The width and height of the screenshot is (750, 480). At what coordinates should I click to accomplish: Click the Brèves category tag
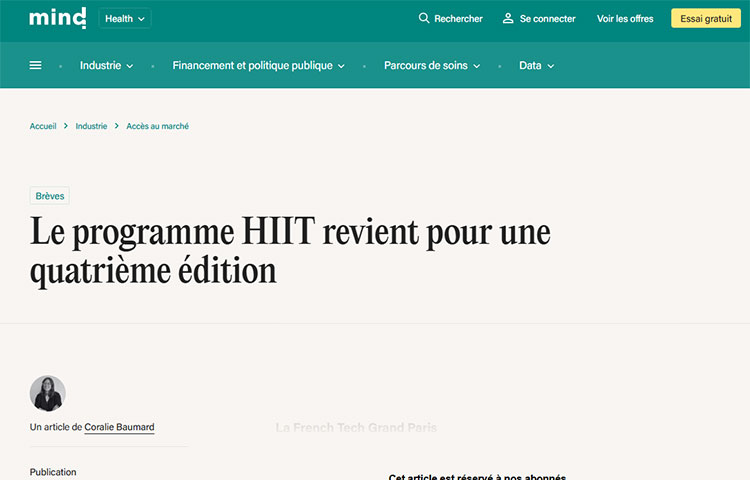(x=50, y=196)
